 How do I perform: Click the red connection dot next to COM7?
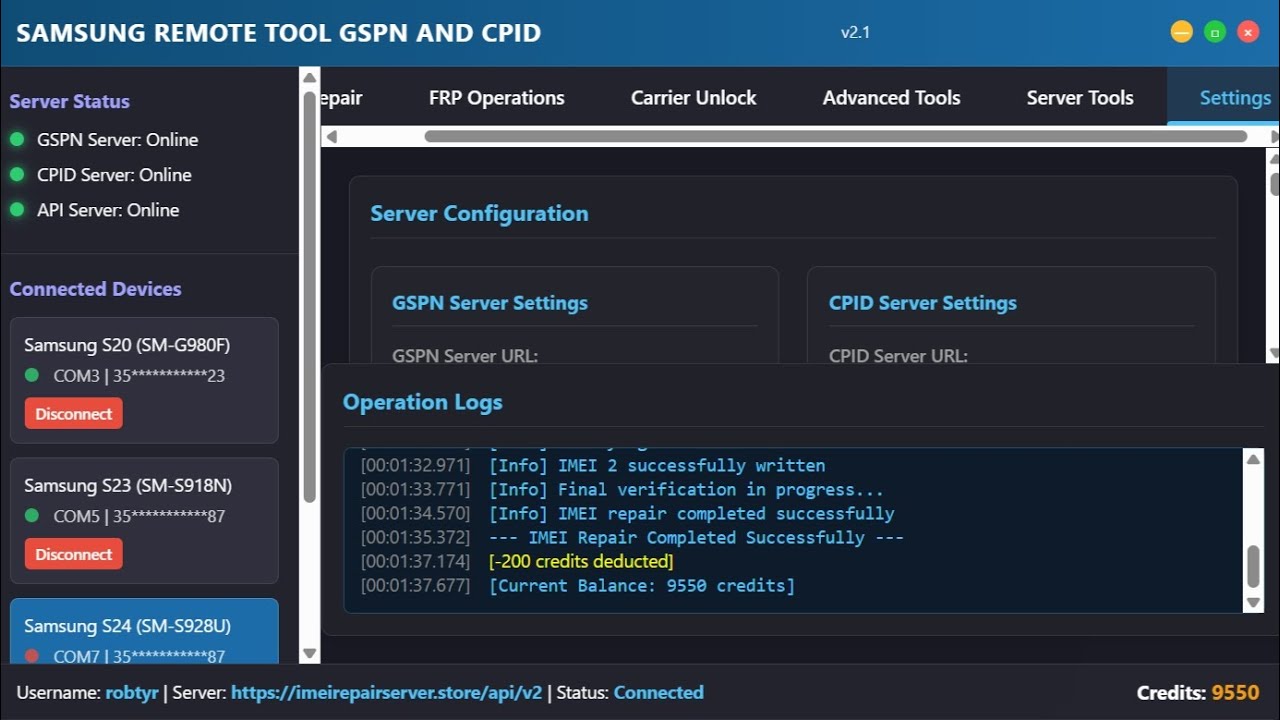tap(32, 656)
